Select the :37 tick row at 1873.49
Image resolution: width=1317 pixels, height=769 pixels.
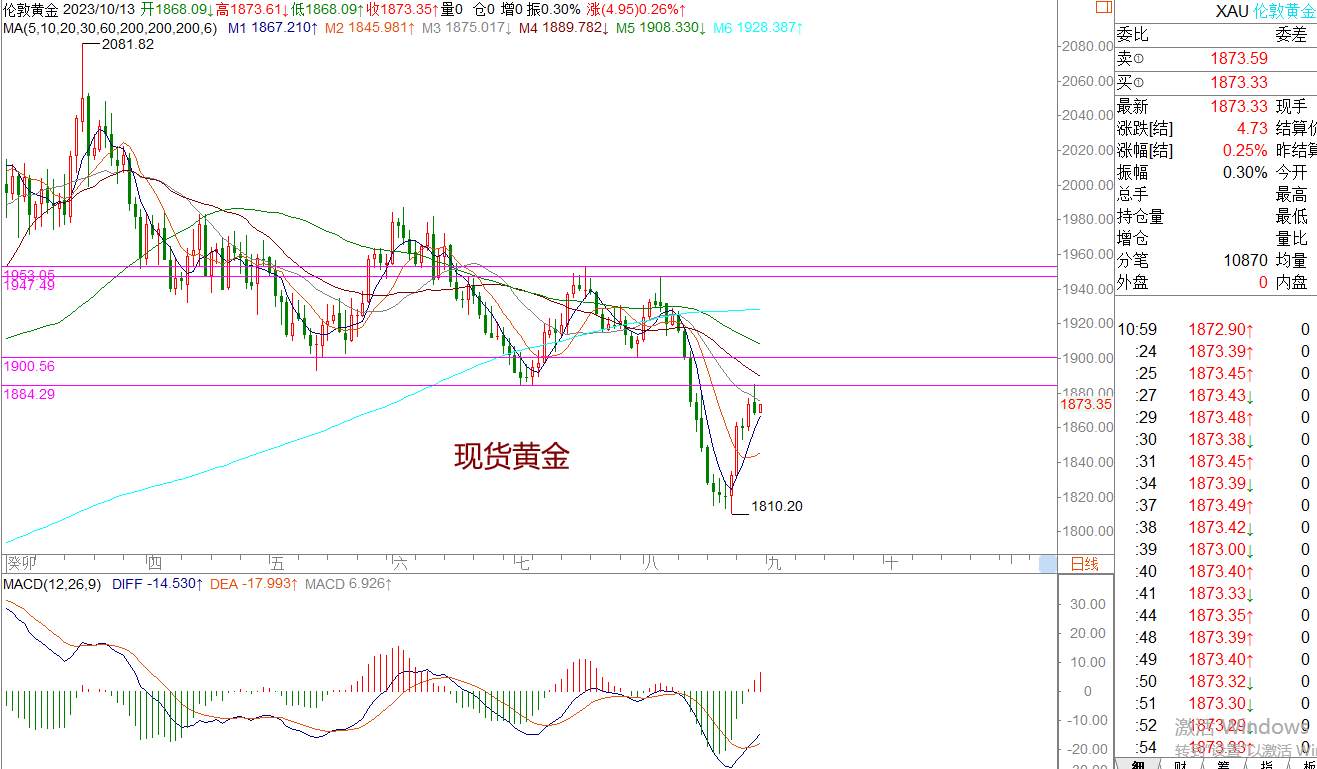point(1216,505)
